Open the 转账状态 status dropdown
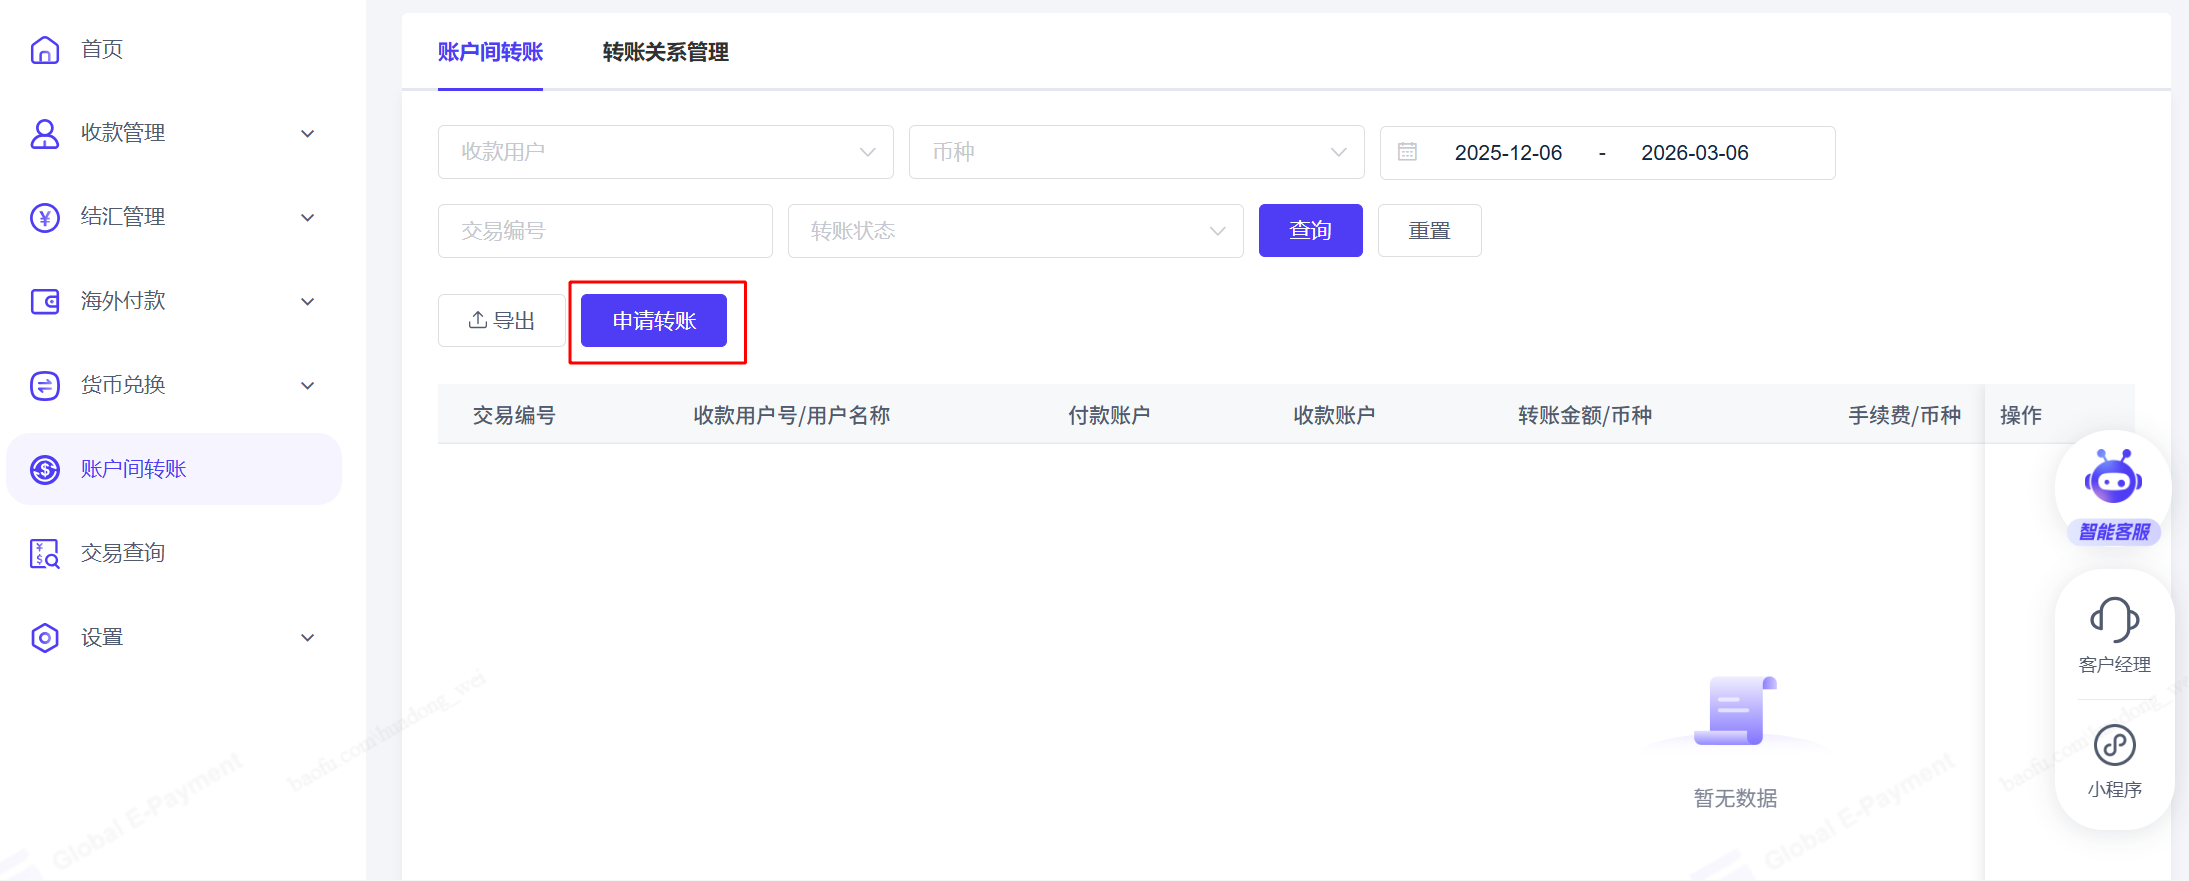The width and height of the screenshot is (2189, 881). [1015, 231]
